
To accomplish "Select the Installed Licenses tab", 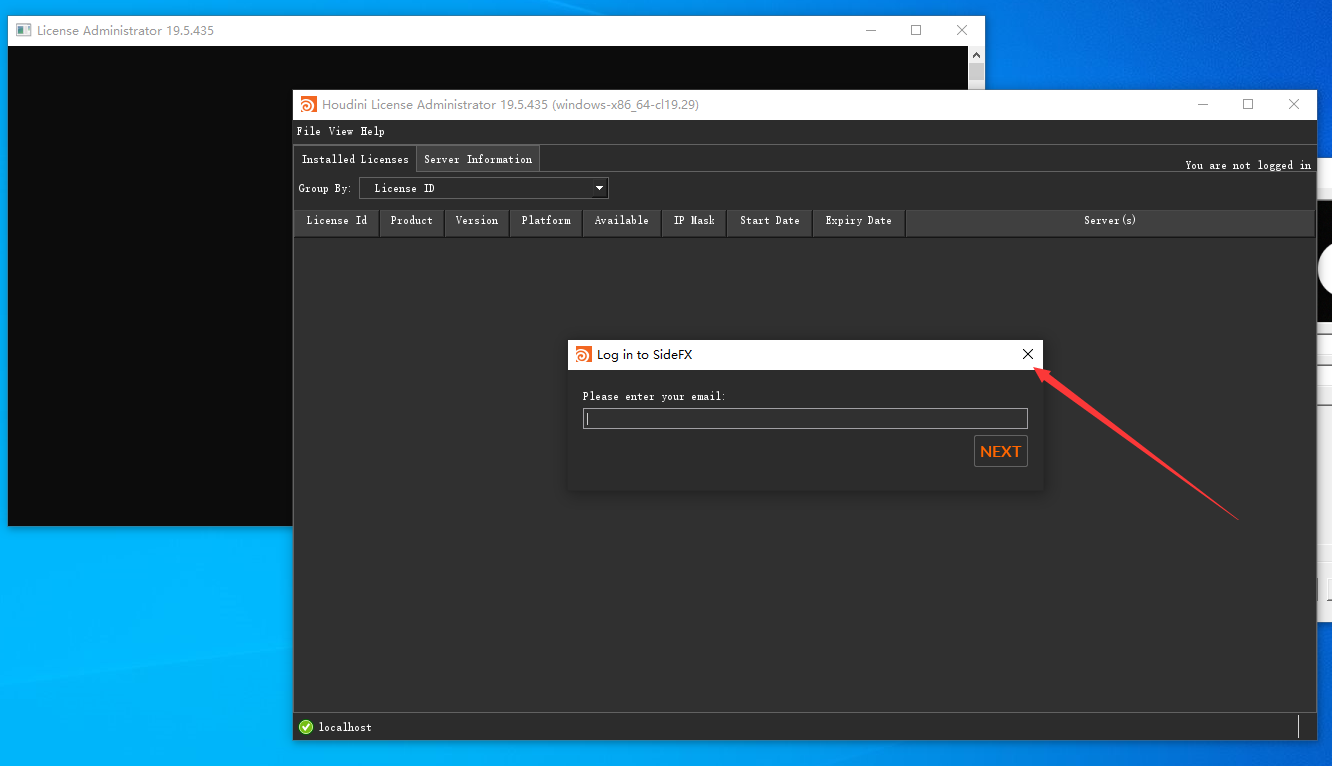I will pyautogui.click(x=355, y=159).
